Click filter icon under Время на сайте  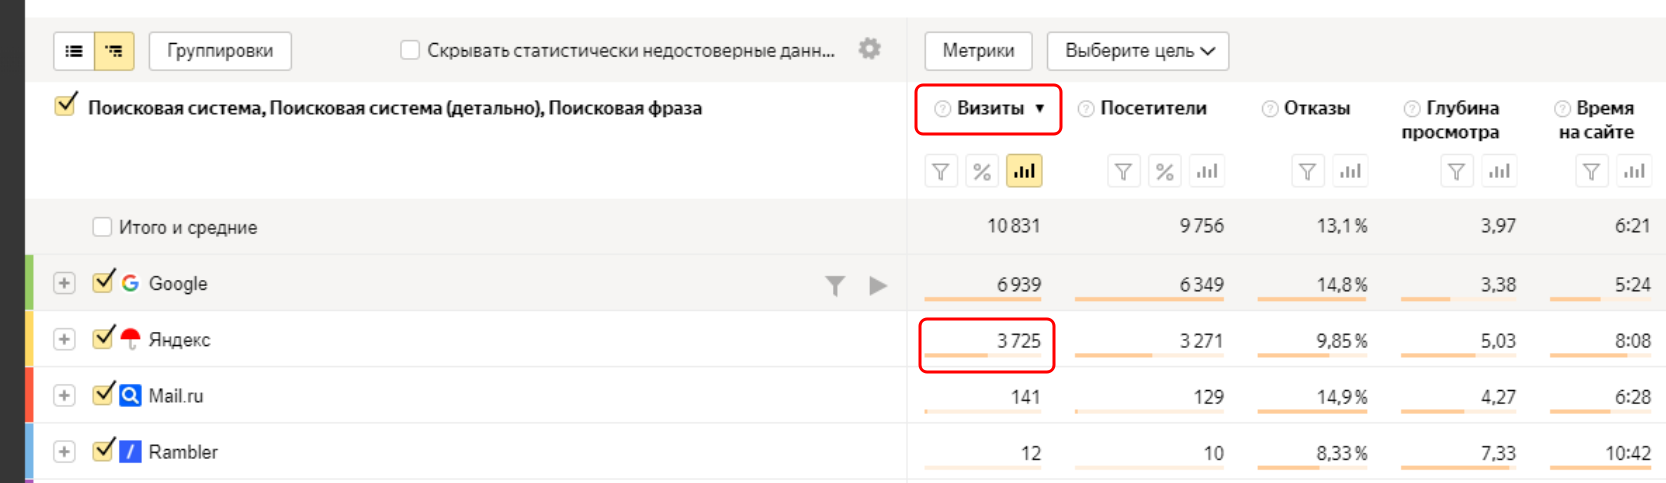1591,172
